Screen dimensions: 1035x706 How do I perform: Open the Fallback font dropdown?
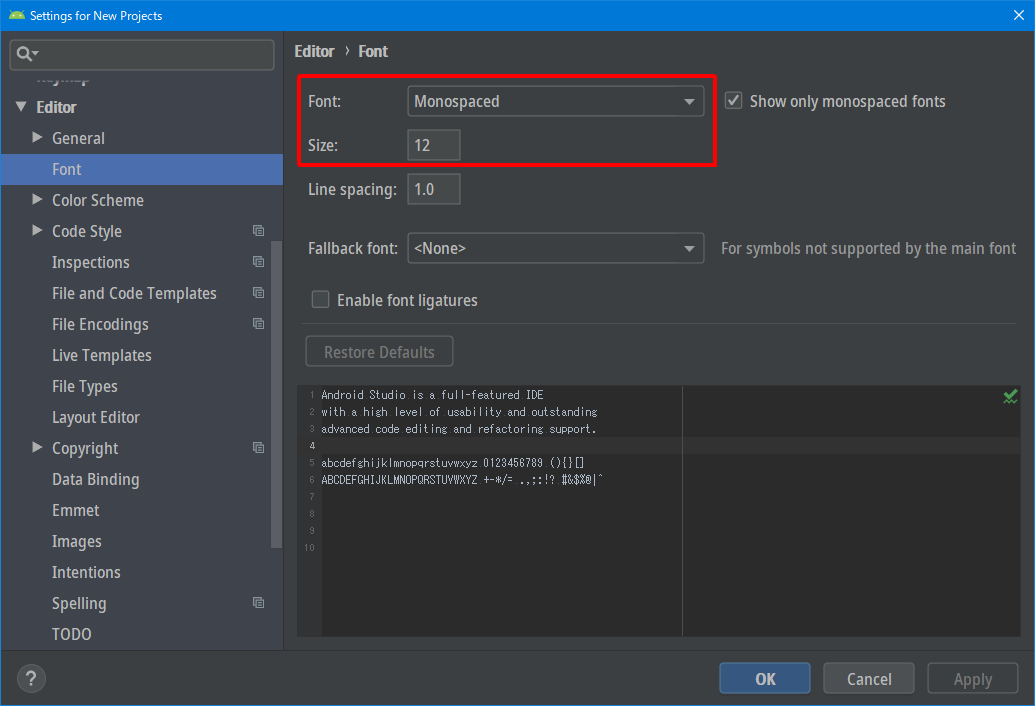coord(556,248)
